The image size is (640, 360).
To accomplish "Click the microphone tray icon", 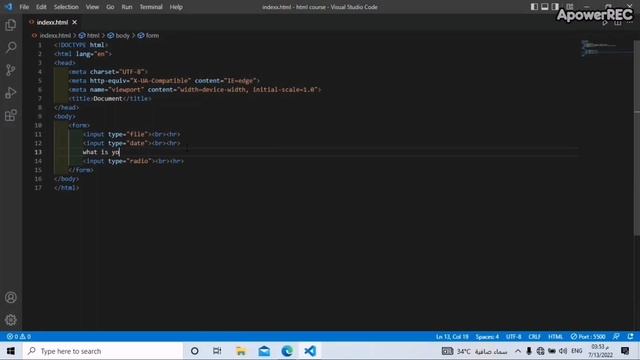I will coord(529,351).
